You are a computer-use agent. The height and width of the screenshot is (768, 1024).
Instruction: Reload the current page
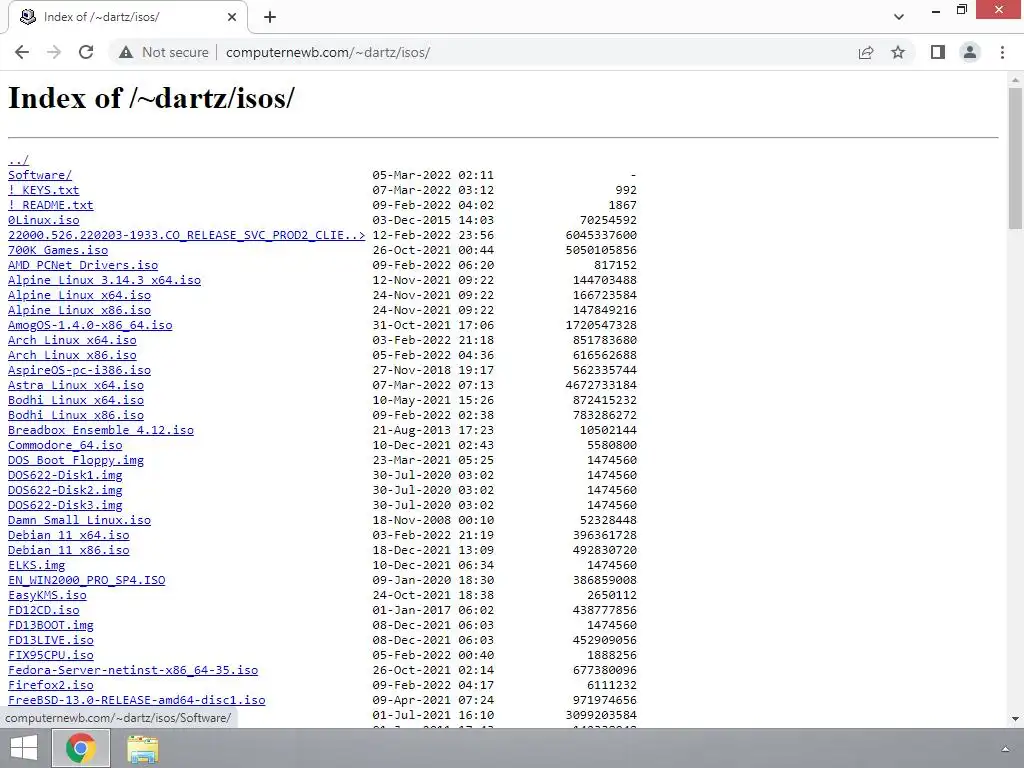[86, 52]
